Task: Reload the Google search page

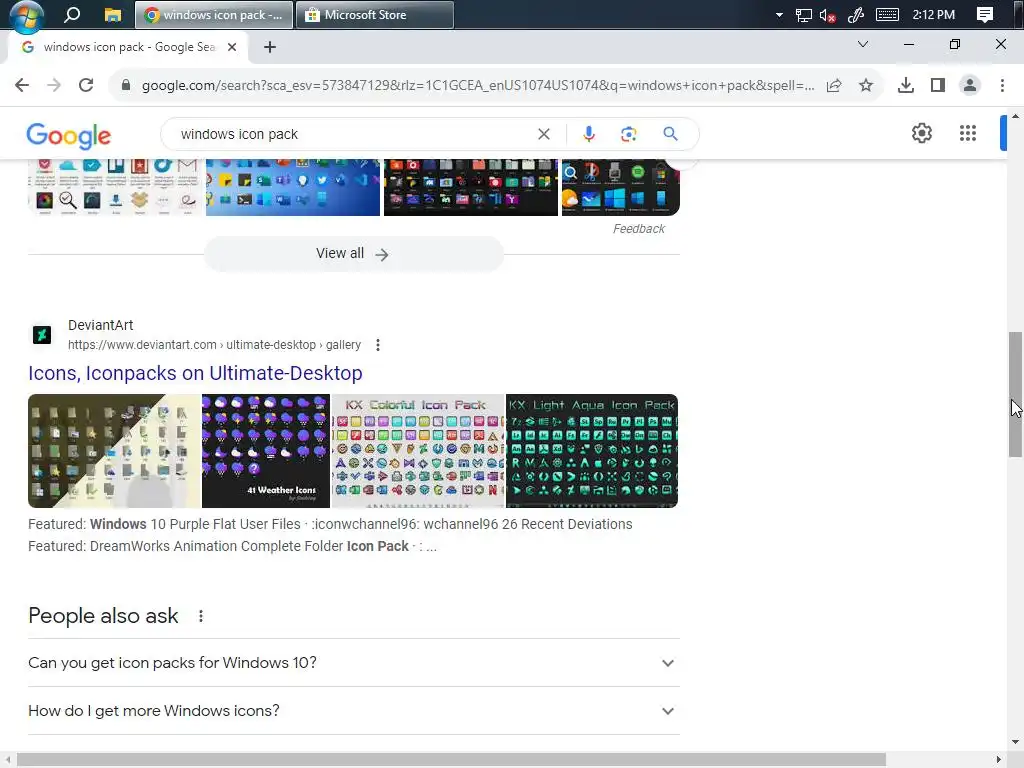Action: tap(86, 85)
